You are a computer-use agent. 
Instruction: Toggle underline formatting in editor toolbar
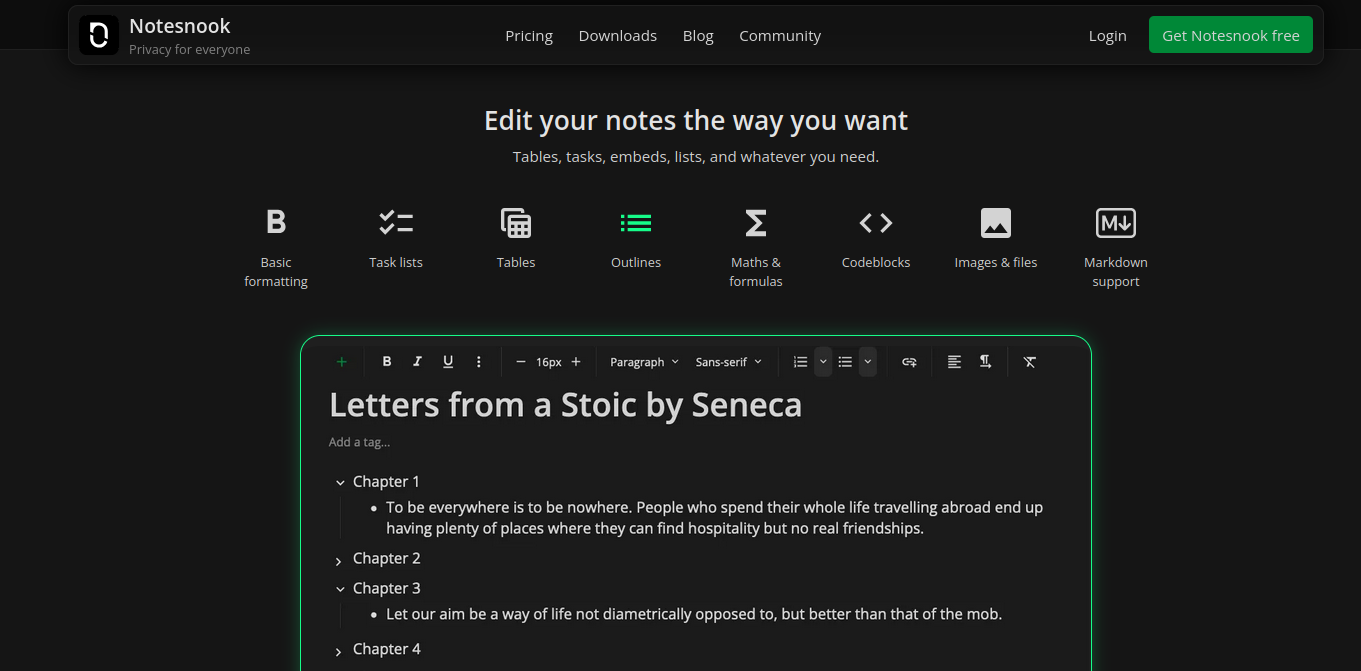(448, 362)
